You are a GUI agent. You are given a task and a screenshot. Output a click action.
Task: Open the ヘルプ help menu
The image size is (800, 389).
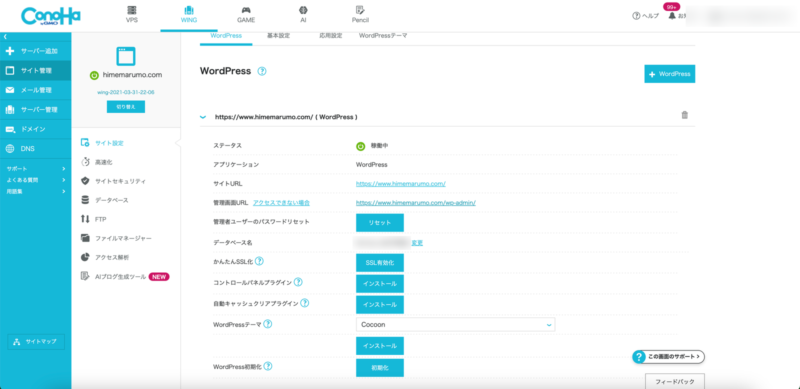coord(645,16)
